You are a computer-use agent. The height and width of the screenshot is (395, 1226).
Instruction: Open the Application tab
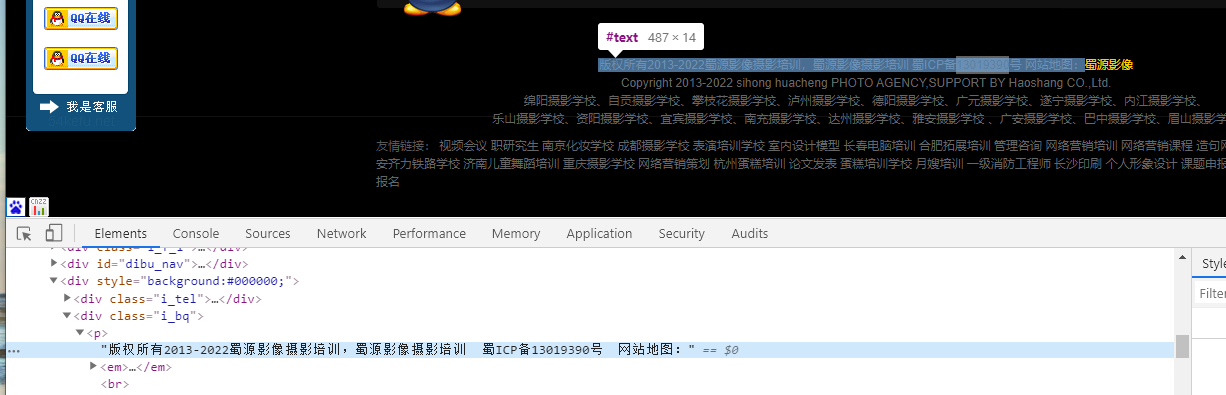599,233
